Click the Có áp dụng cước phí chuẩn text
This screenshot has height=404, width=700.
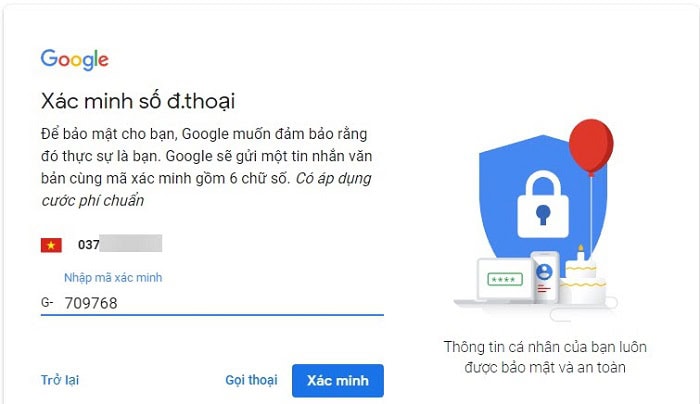point(206,189)
